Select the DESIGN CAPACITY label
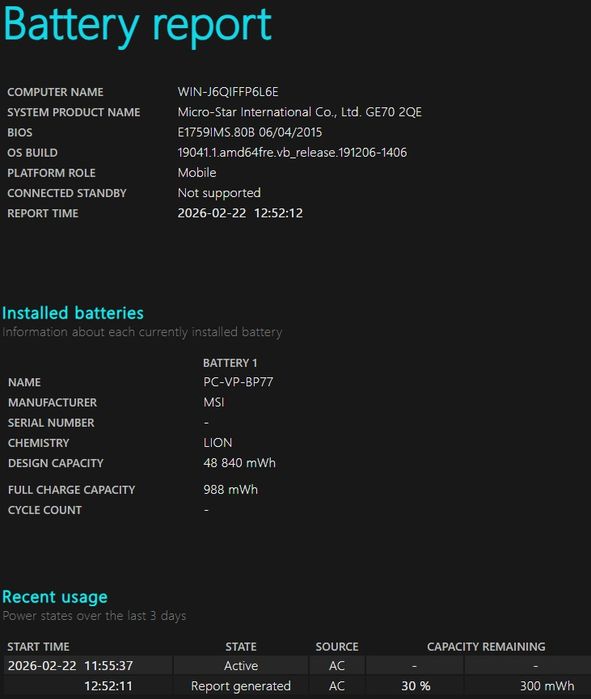This screenshot has width=591, height=699. pos(55,463)
